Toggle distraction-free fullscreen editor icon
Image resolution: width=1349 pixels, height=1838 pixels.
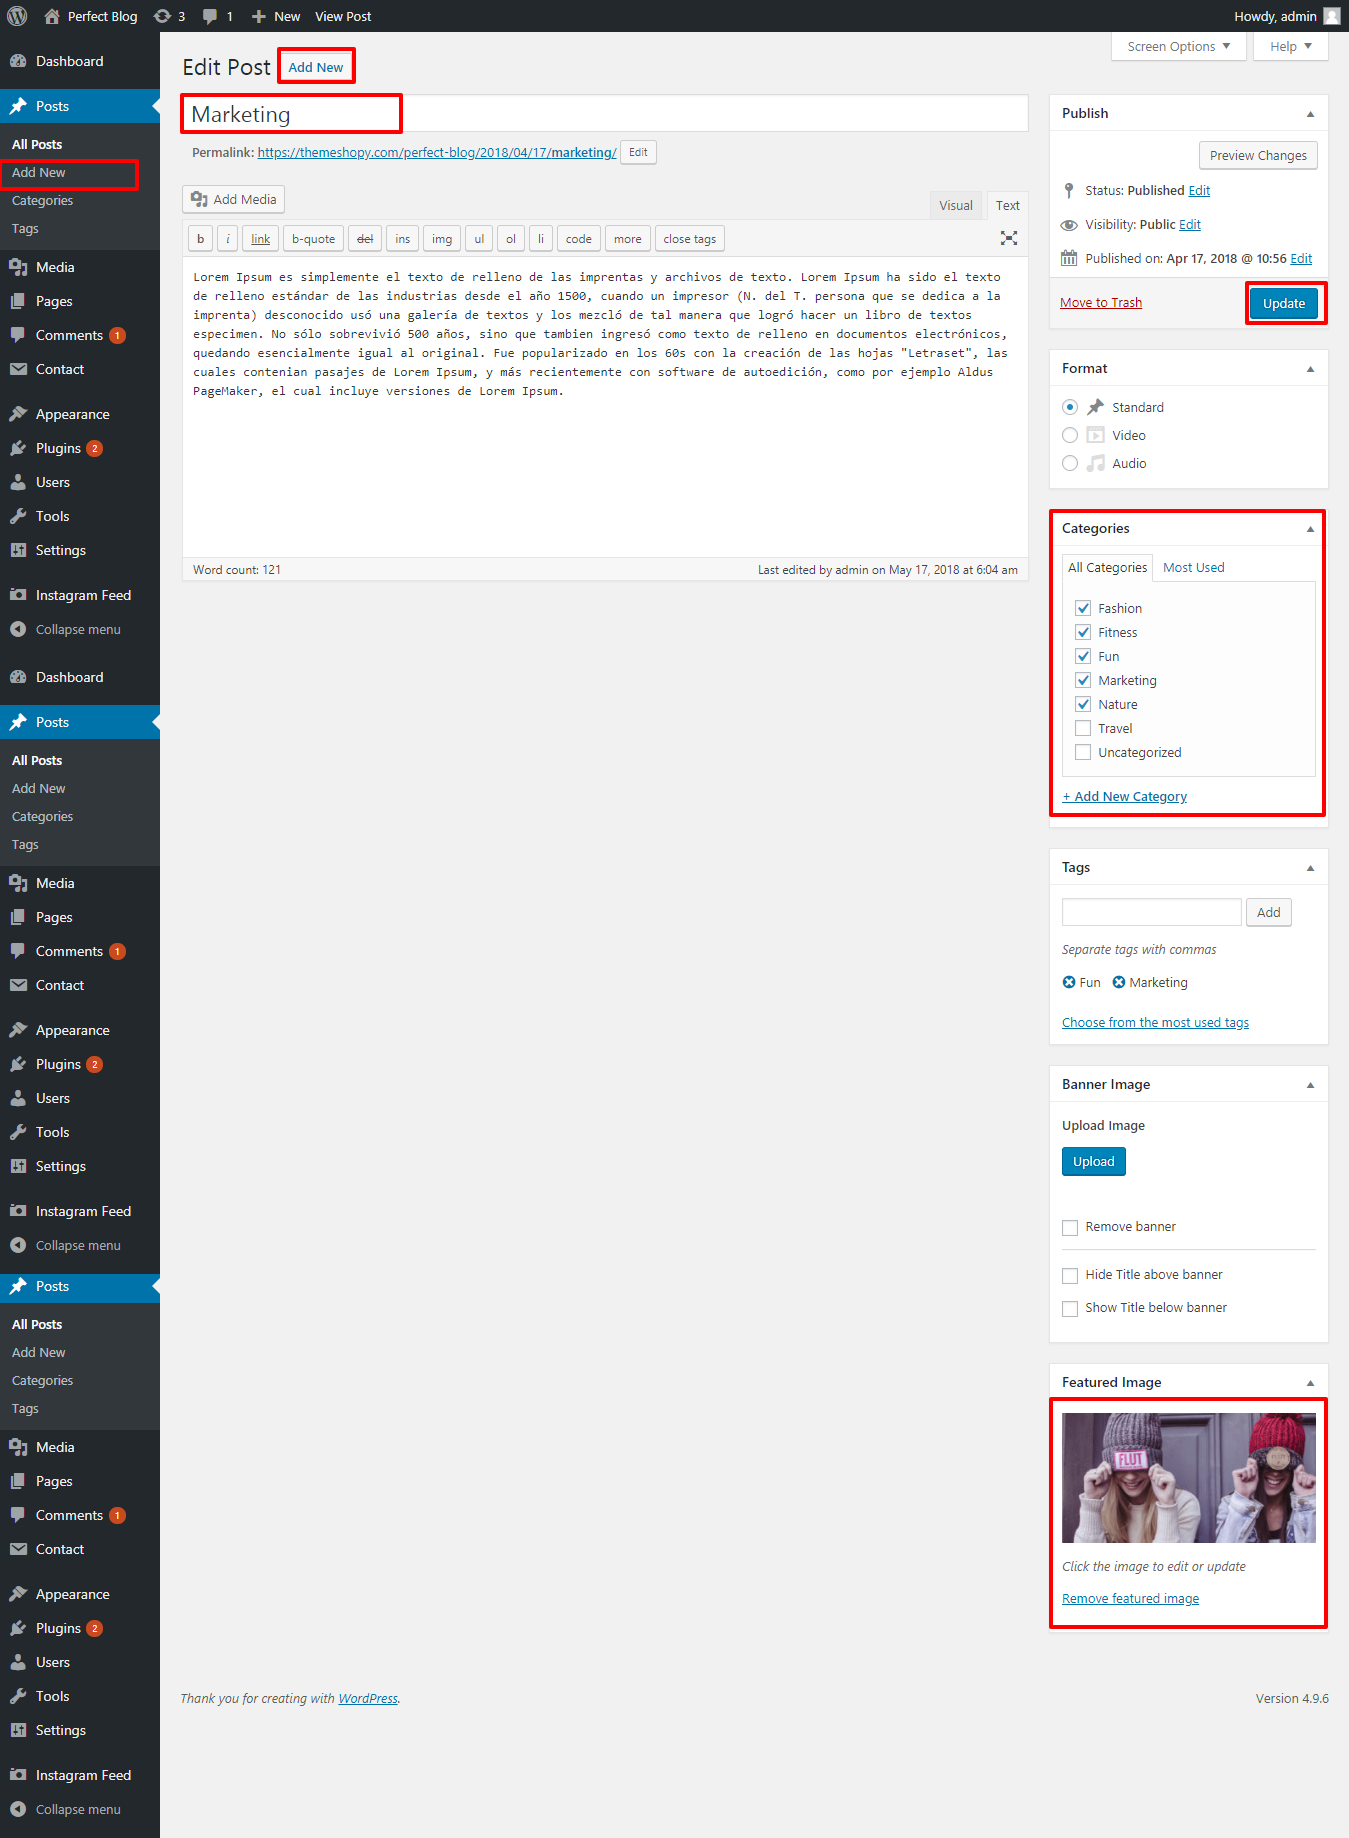point(1008,238)
